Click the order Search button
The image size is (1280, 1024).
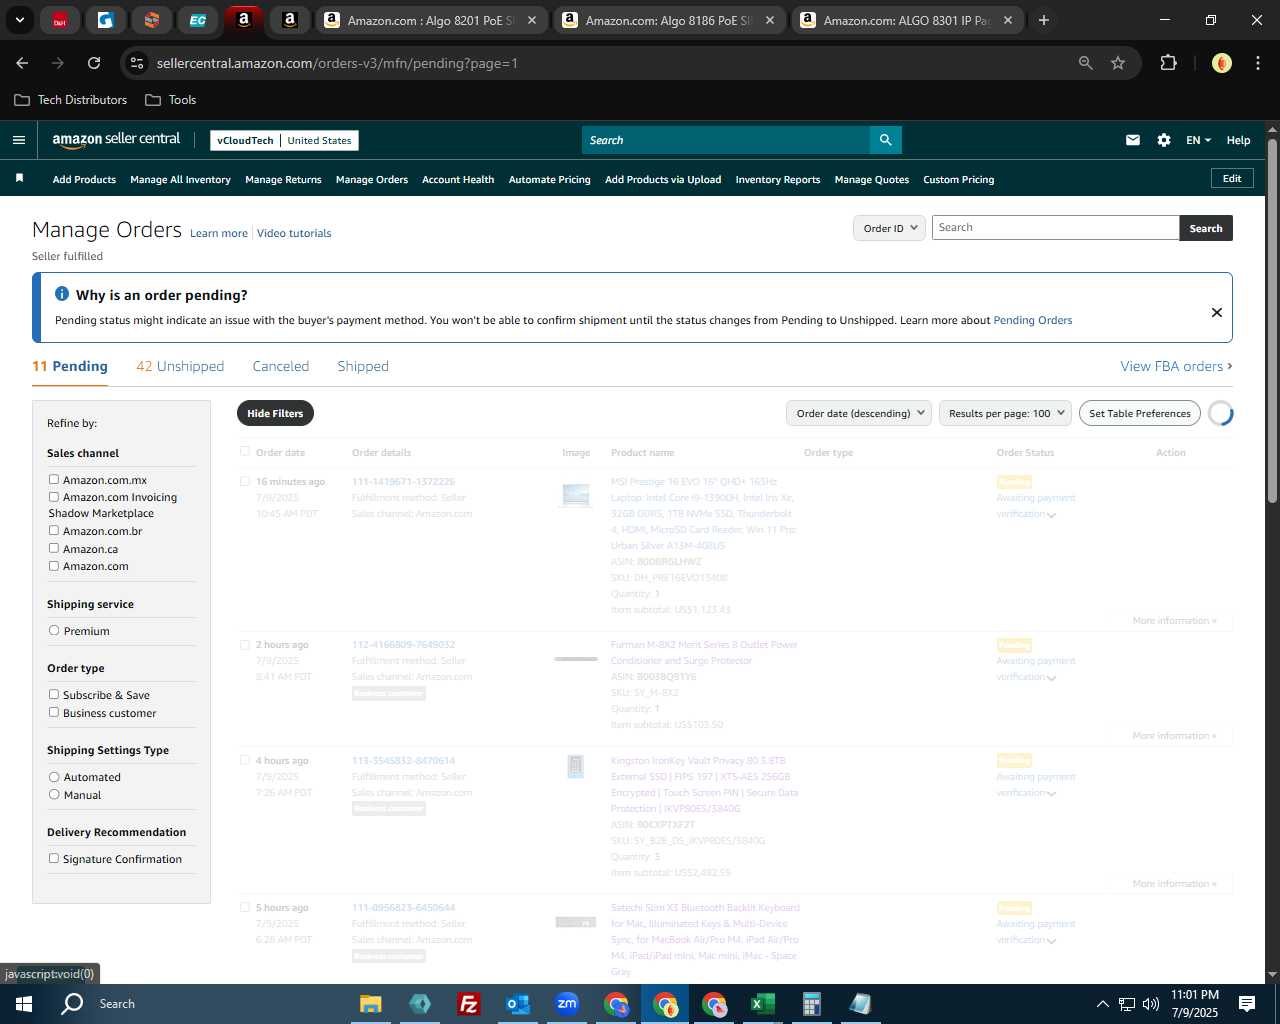click(x=1206, y=228)
